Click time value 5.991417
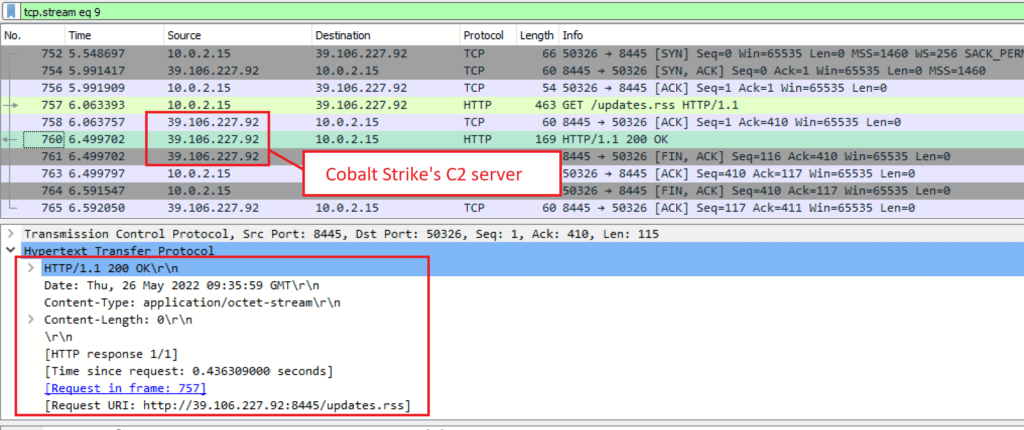The height and width of the screenshot is (430, 1024). 97,71
